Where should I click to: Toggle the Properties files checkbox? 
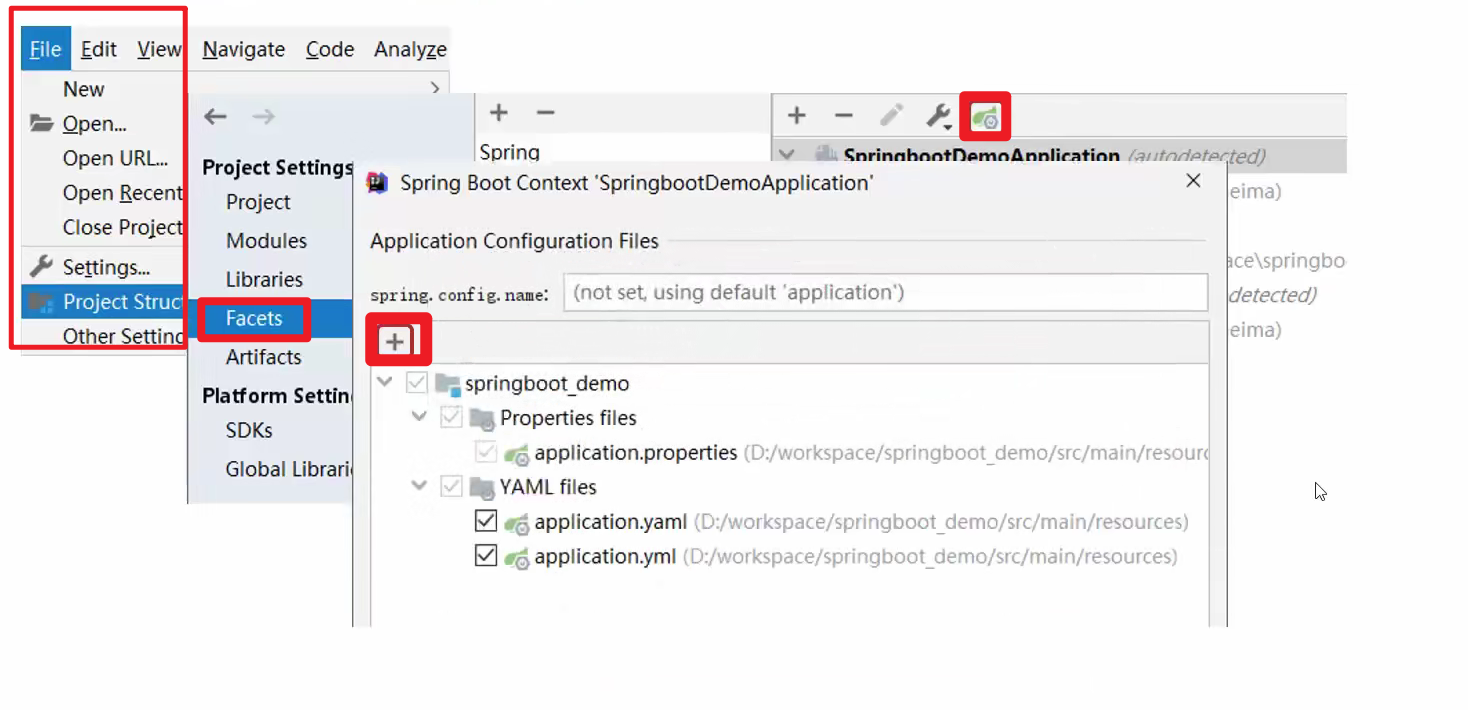pos(452,417)
